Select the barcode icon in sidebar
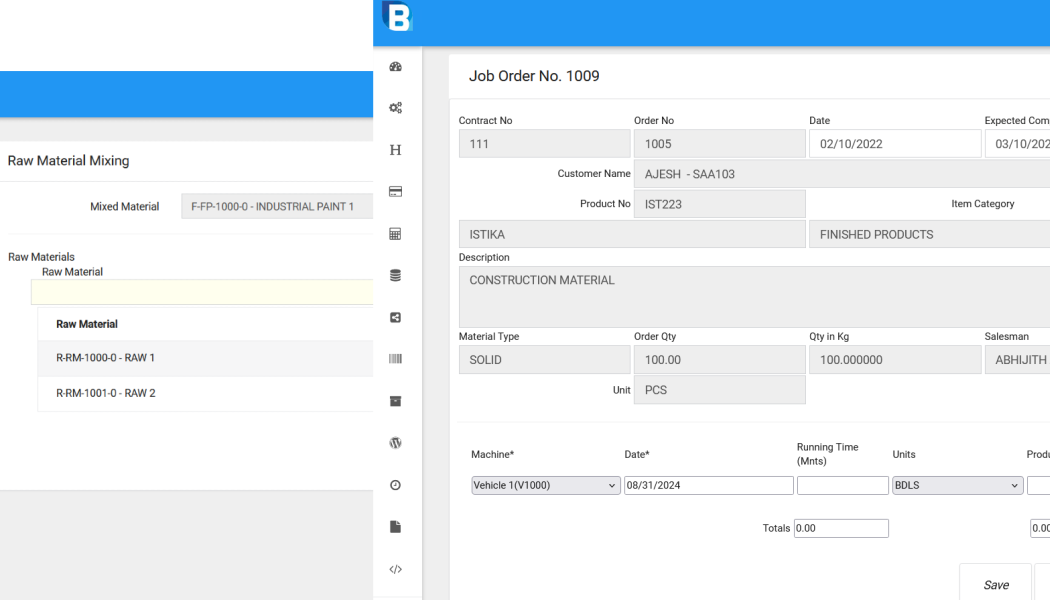The image size is (1050, 600). [395, 359]
